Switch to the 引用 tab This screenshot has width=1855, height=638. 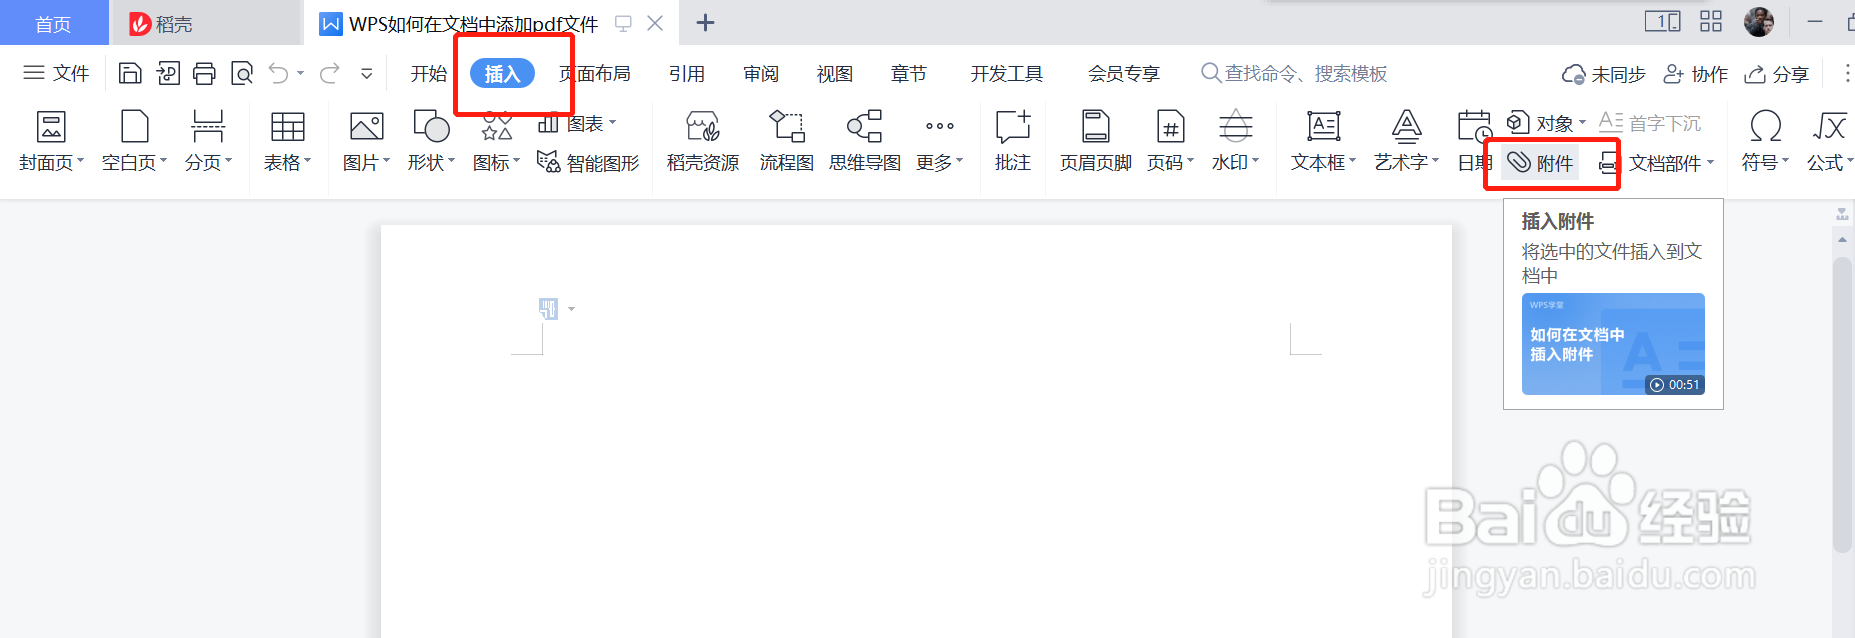click(687, 73)
